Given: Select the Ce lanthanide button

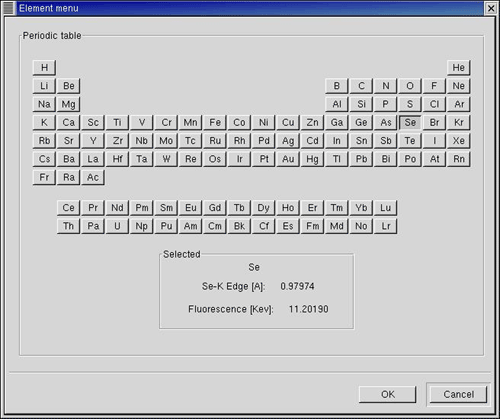Looking at the screenshot, I should (x=69, y=208).
